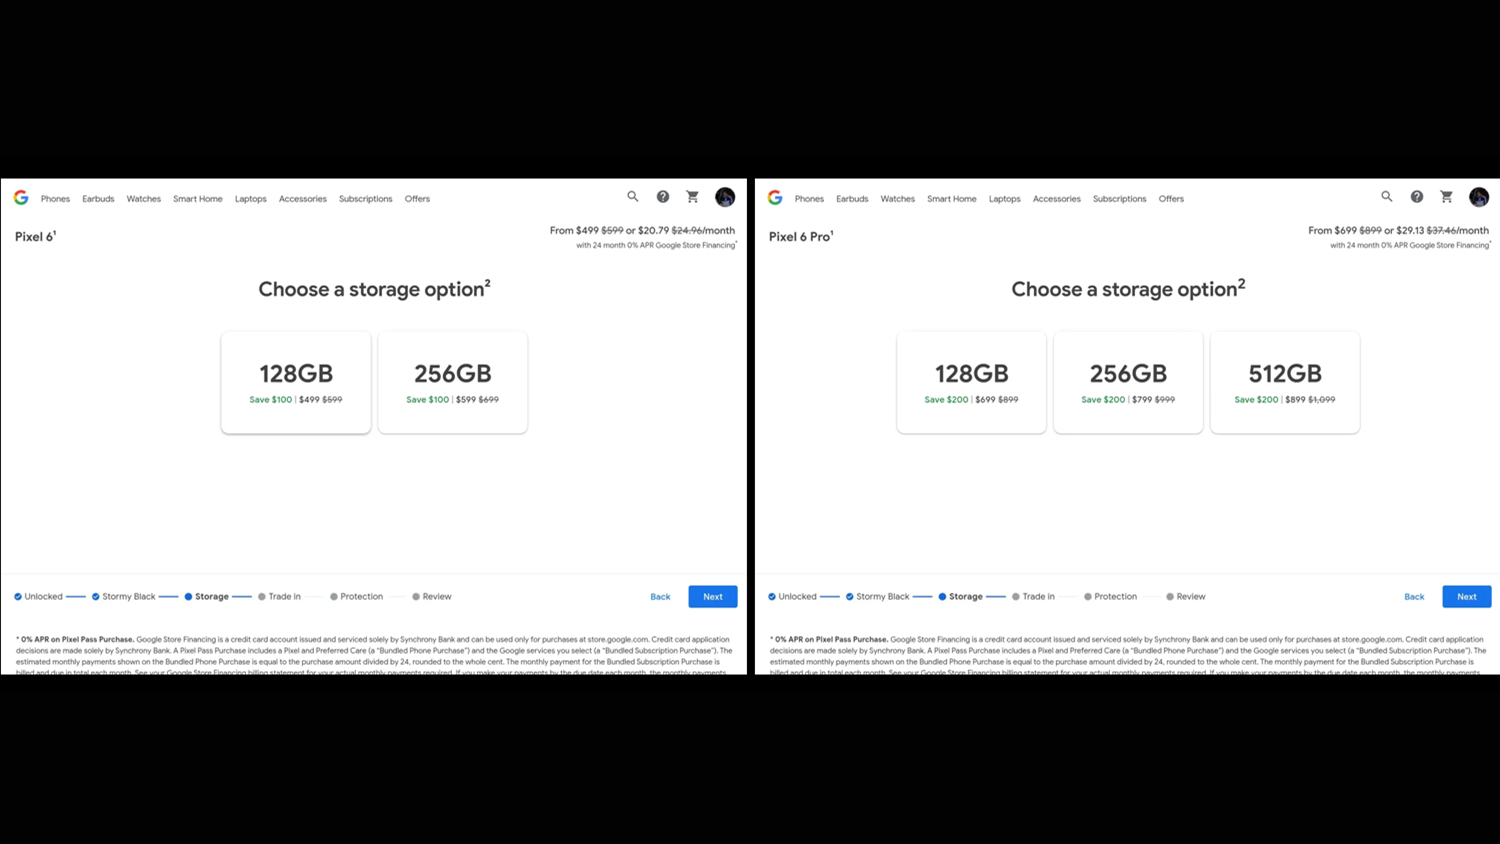This screenshot has height=844, width=1500.
Task: Choose 256GB storage for Pixel 6 Pro
Action: click(x=1128, y=383)
